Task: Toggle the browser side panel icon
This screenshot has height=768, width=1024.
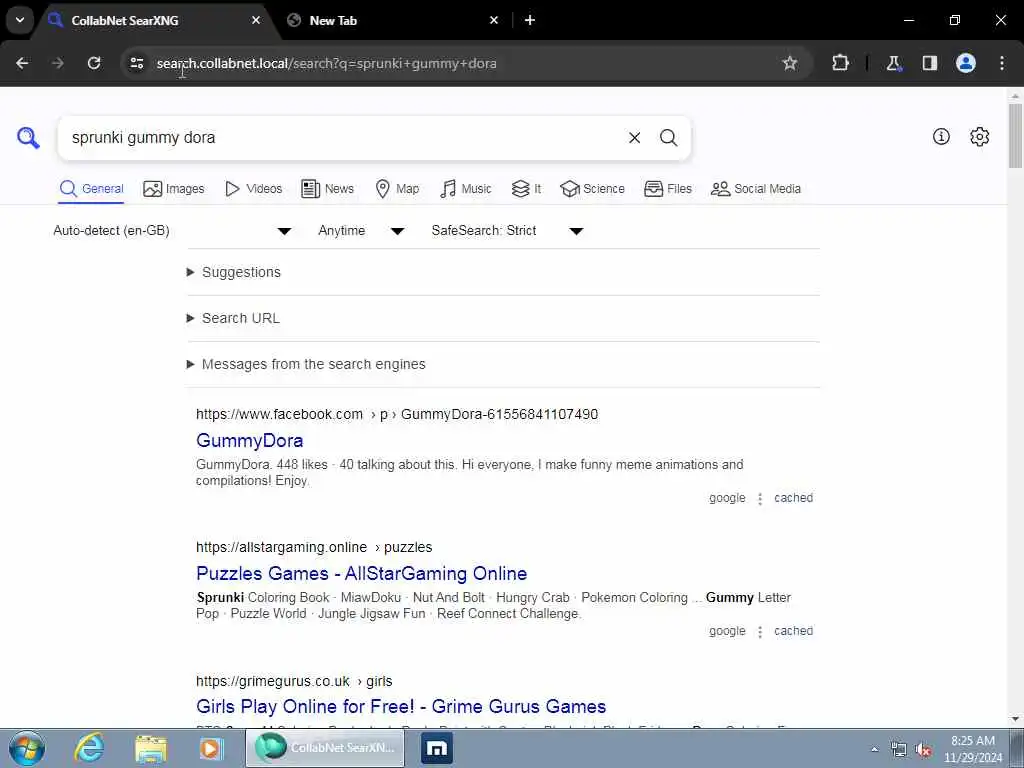Action: [x=929, y=63]
